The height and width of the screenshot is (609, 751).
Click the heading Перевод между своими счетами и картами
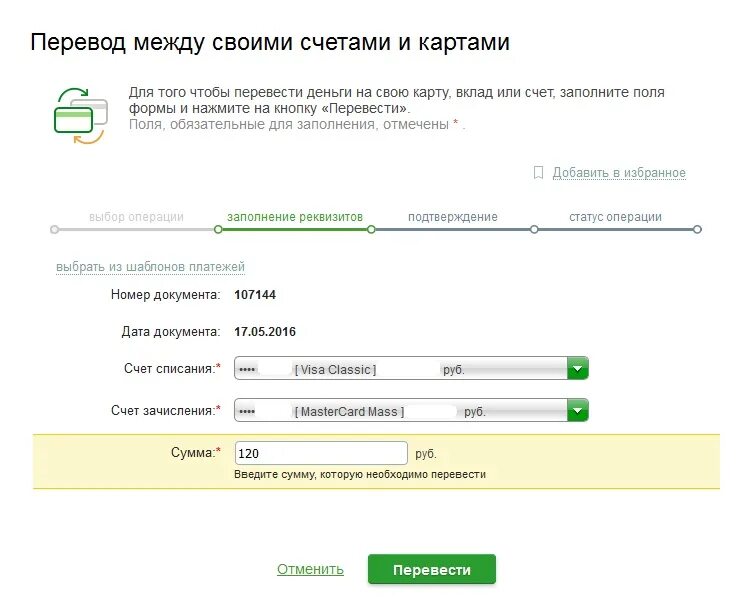coord(270,42)
